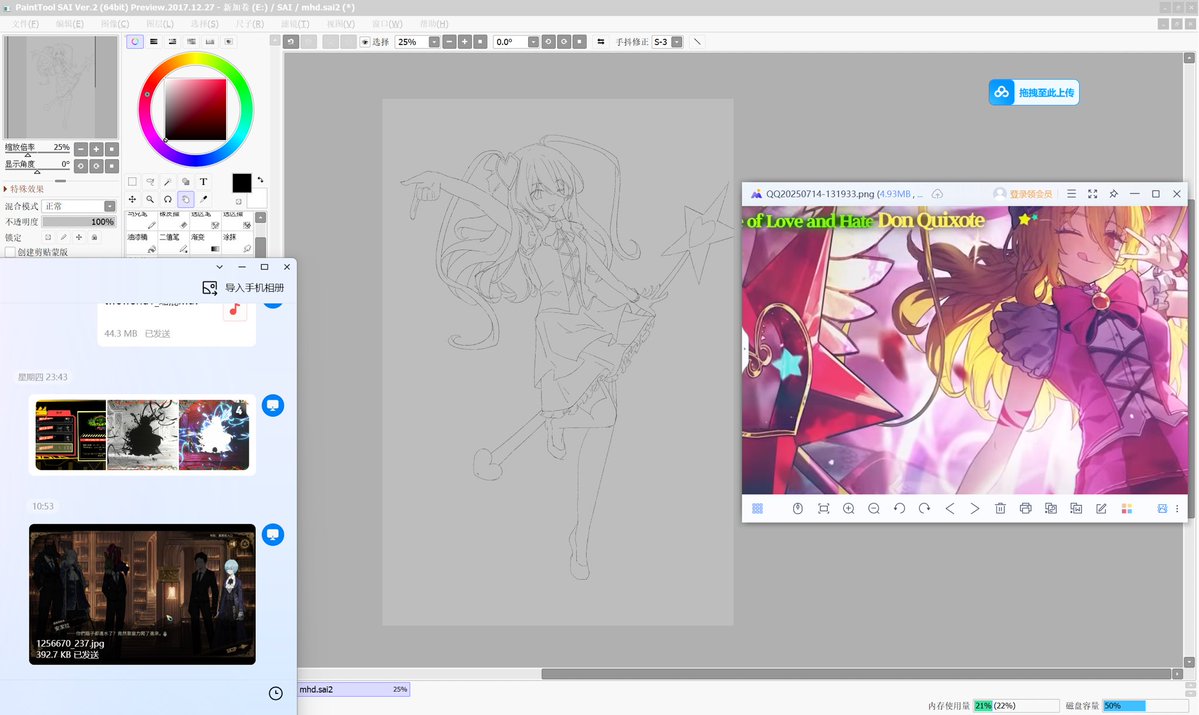The width and height of the screenshot is (1199, 715).
Task: Click the Undo button in SAI toolbar
Action: point(291,42)
